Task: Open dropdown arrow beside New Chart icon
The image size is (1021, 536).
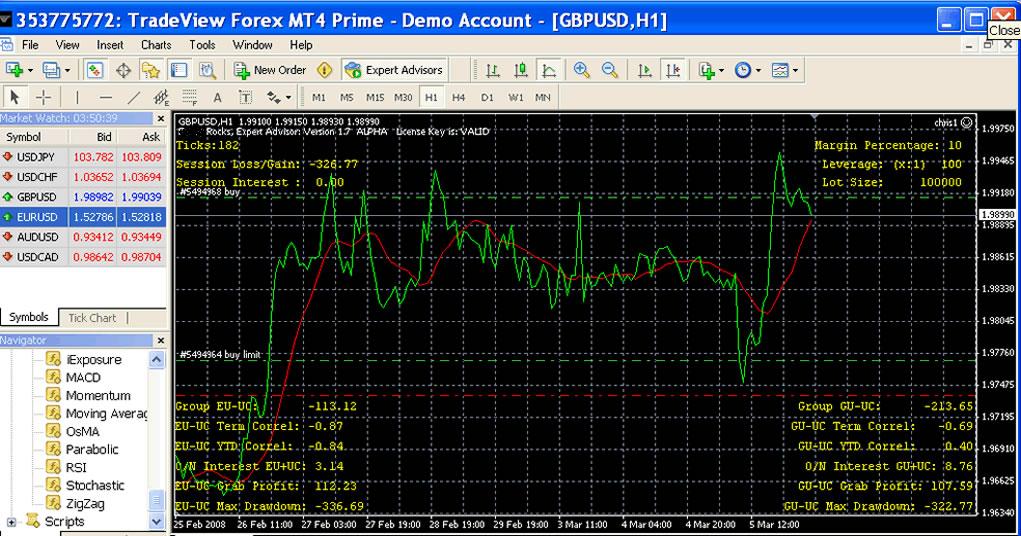Action: pos(30,70)
